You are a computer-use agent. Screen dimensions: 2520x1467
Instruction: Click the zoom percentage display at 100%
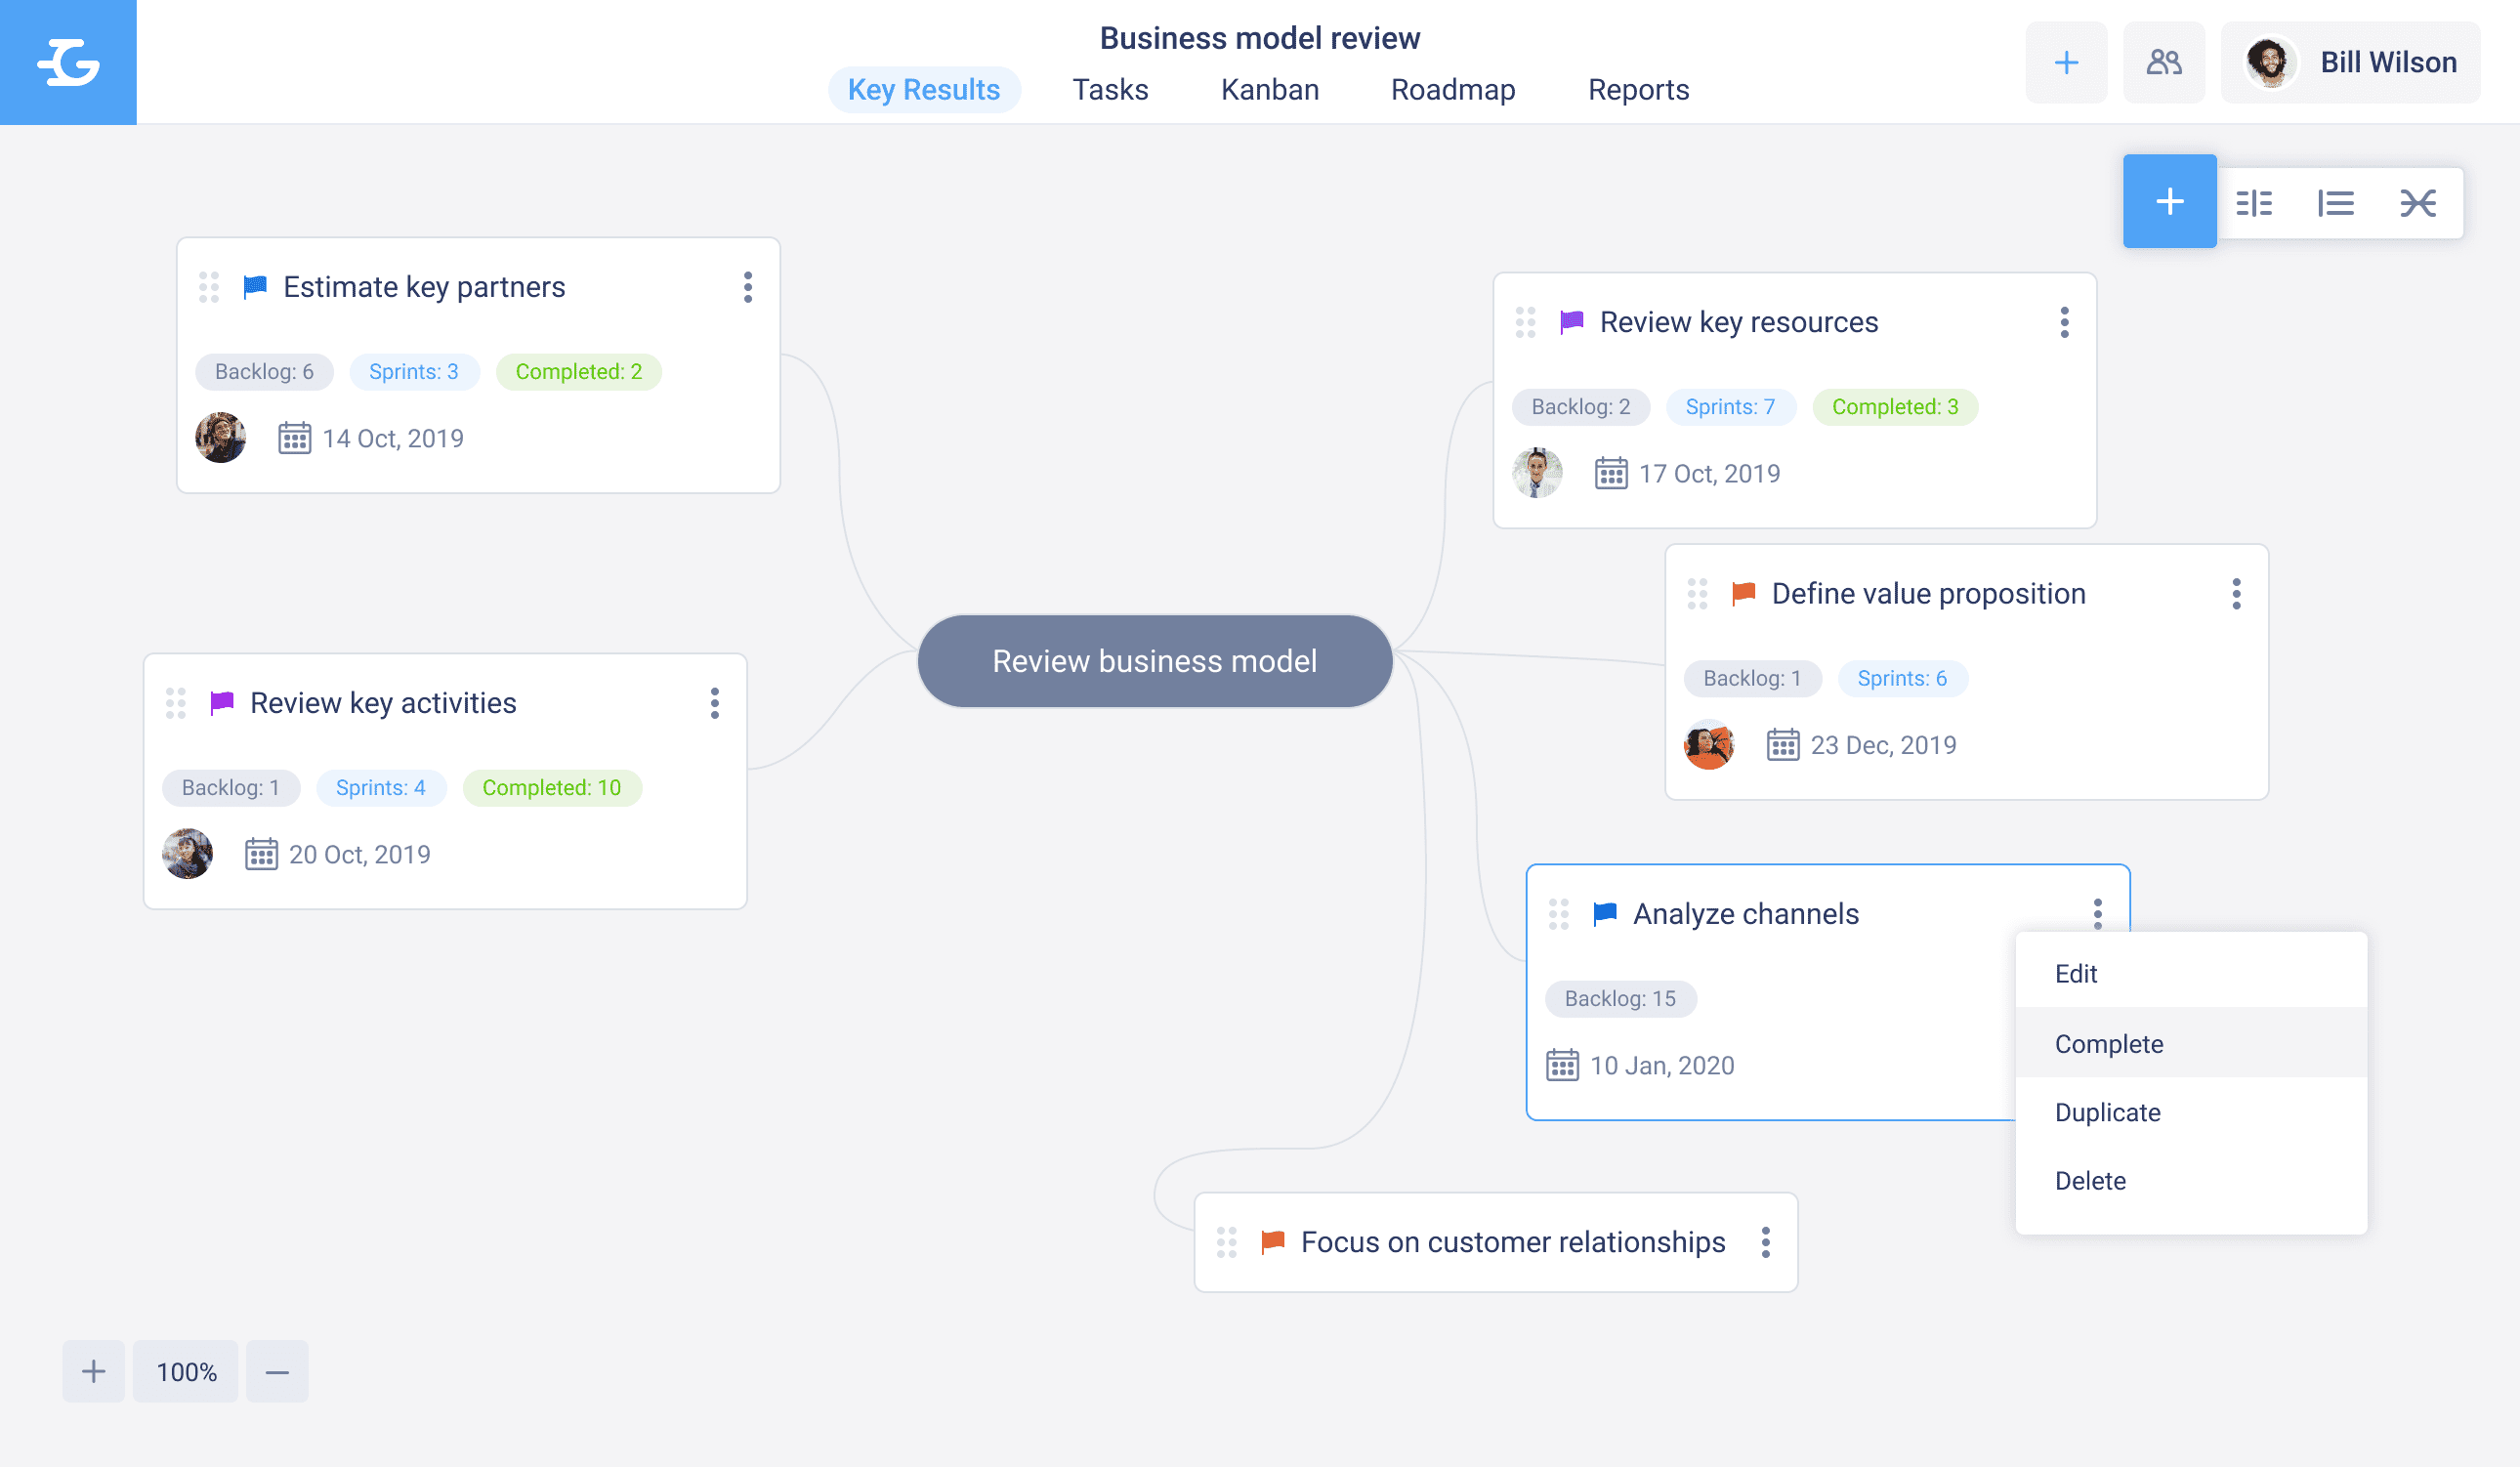click(x=186, y=1371)
